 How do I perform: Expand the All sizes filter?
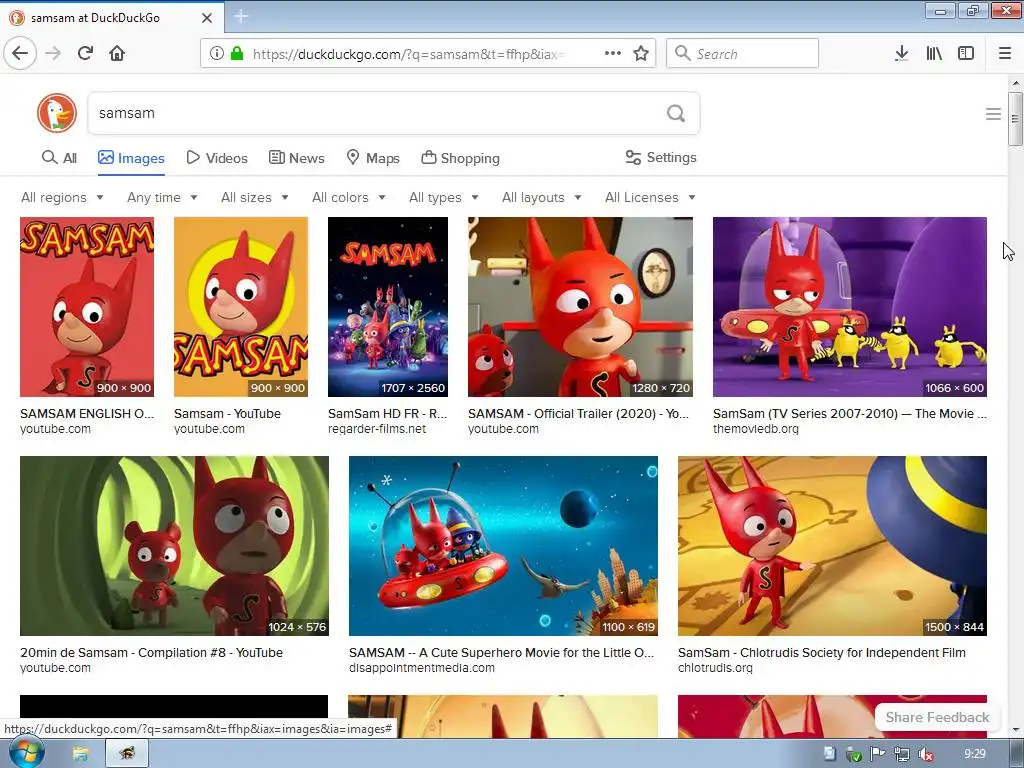pyautogui.click(x=255, y=197)
